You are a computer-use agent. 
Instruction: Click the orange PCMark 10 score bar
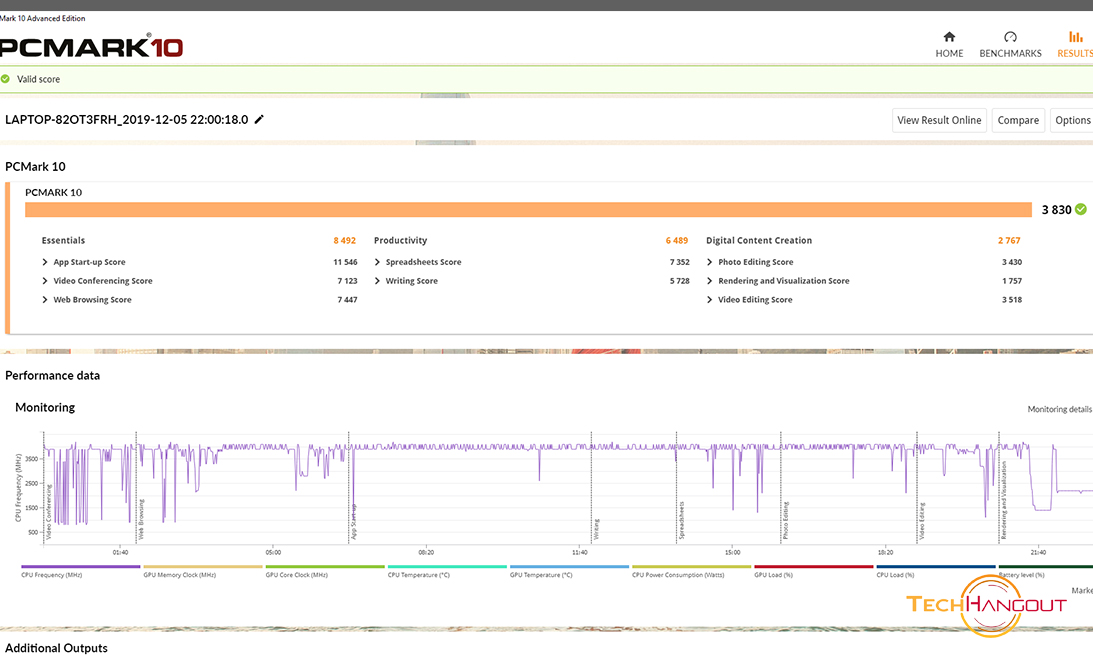pos(528,210)
